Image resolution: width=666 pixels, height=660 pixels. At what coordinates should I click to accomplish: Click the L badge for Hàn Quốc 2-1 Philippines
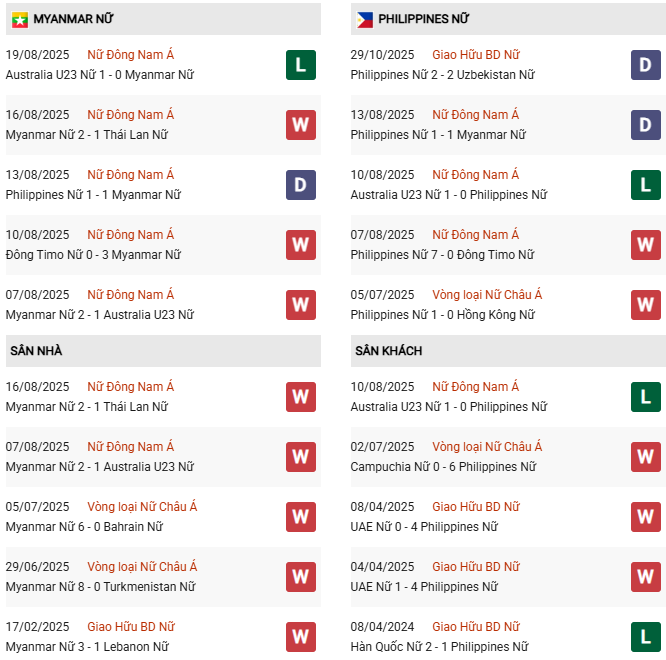[645, 637]
